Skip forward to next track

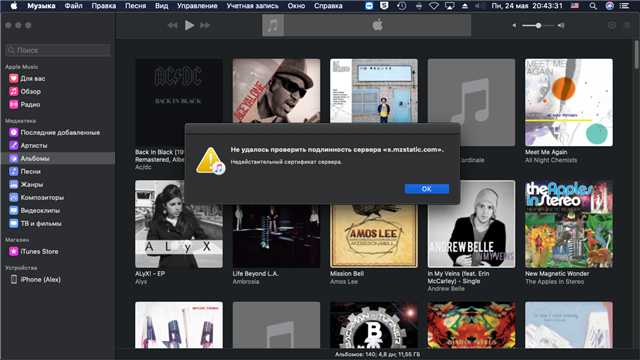[205, 25]
